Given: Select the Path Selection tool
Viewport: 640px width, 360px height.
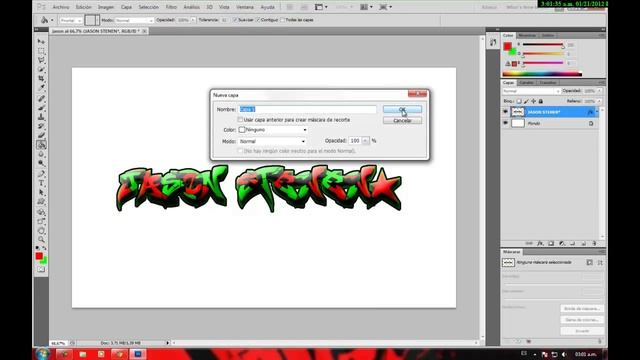Looking at the screenshot, I should click(x=41, y=192).
